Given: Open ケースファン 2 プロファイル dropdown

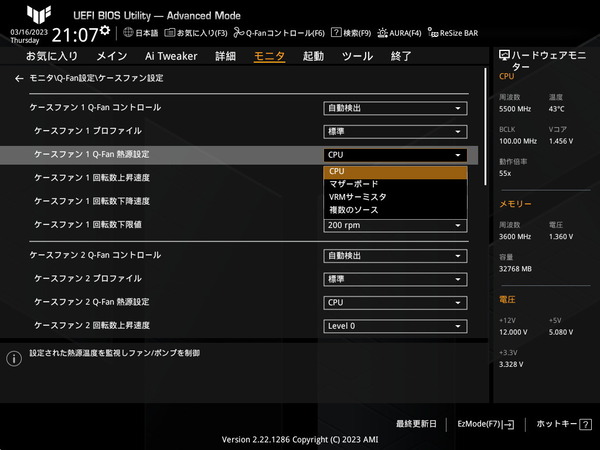Looking at the screenshot, I should [395, 279].
